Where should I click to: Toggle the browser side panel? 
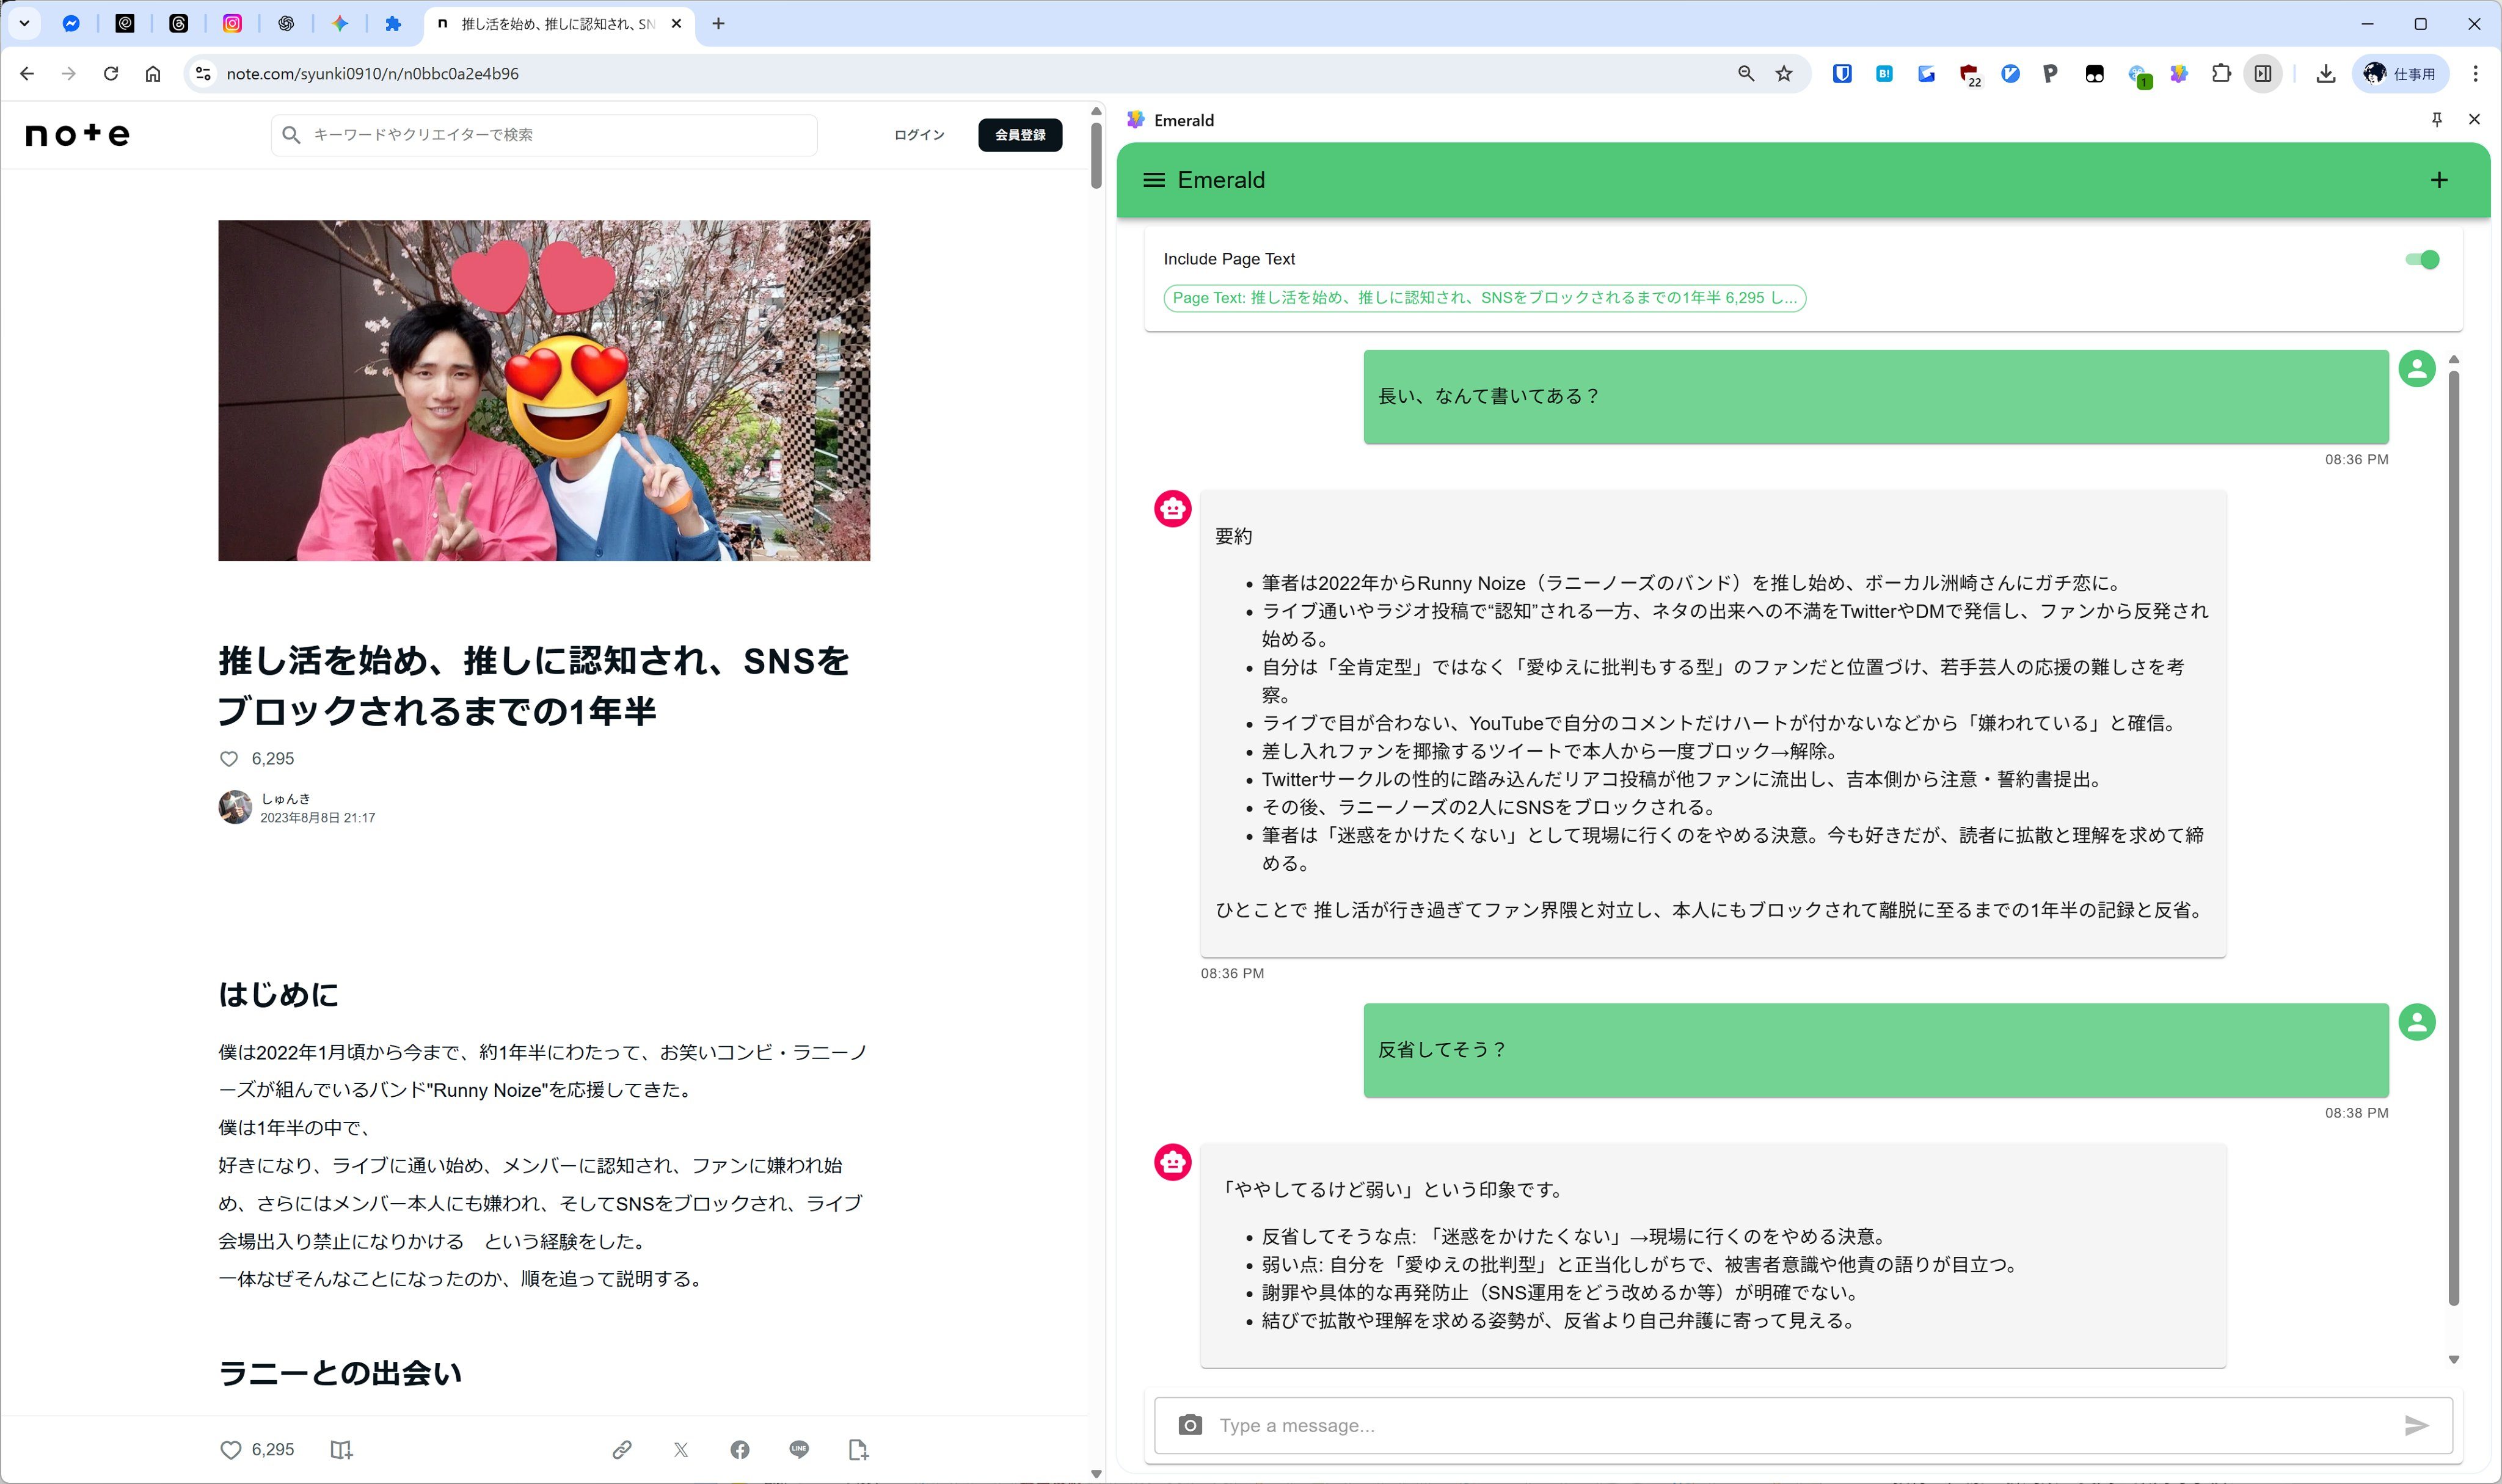tap(2263, 73)
